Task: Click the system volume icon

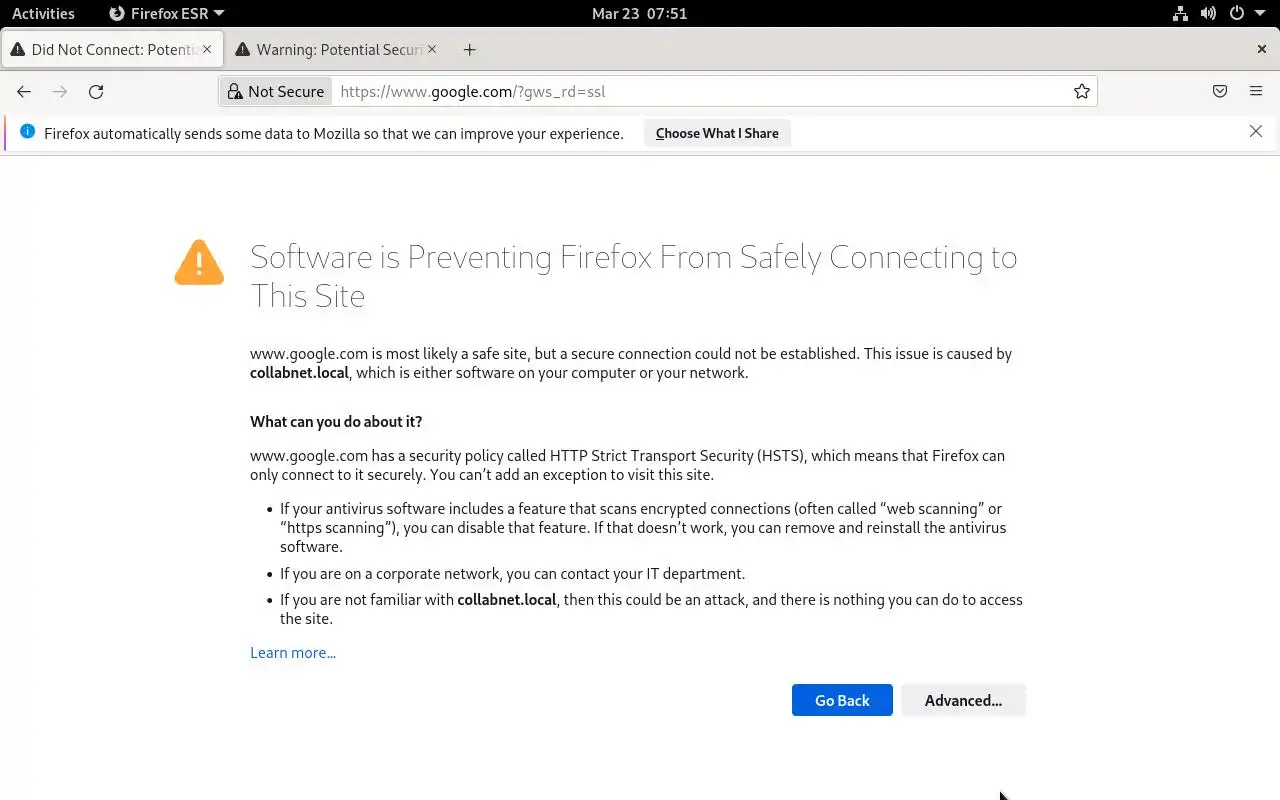Action: pos(1208,14)
